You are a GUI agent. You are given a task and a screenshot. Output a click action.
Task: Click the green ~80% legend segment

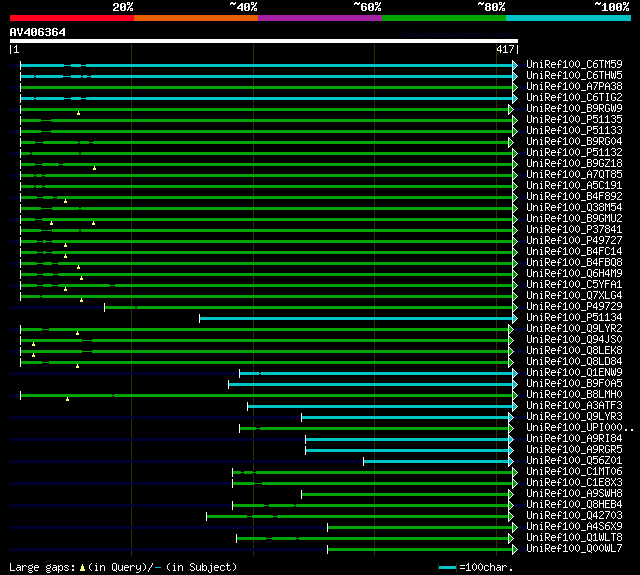[x=444, y=18]
